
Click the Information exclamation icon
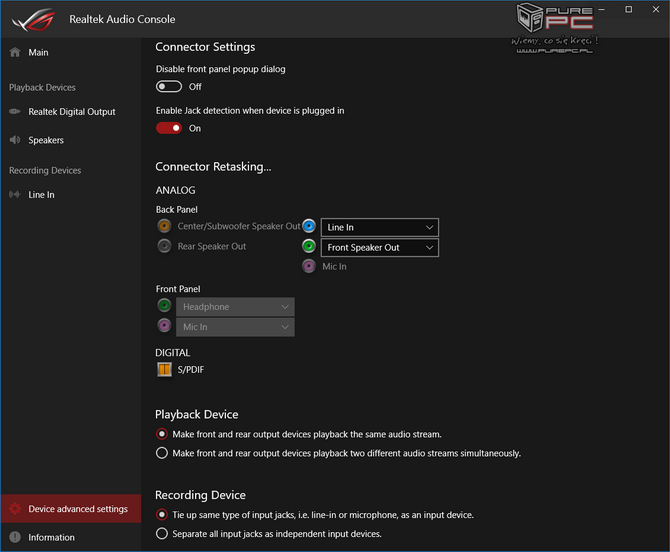point(15,537)
